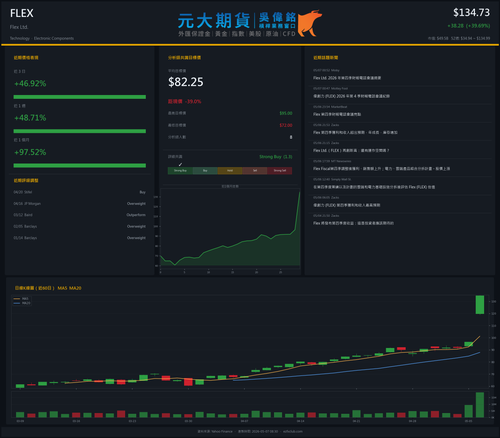
Task: Click the Yahoo Finance data source footer text
Action: (215, 431)
